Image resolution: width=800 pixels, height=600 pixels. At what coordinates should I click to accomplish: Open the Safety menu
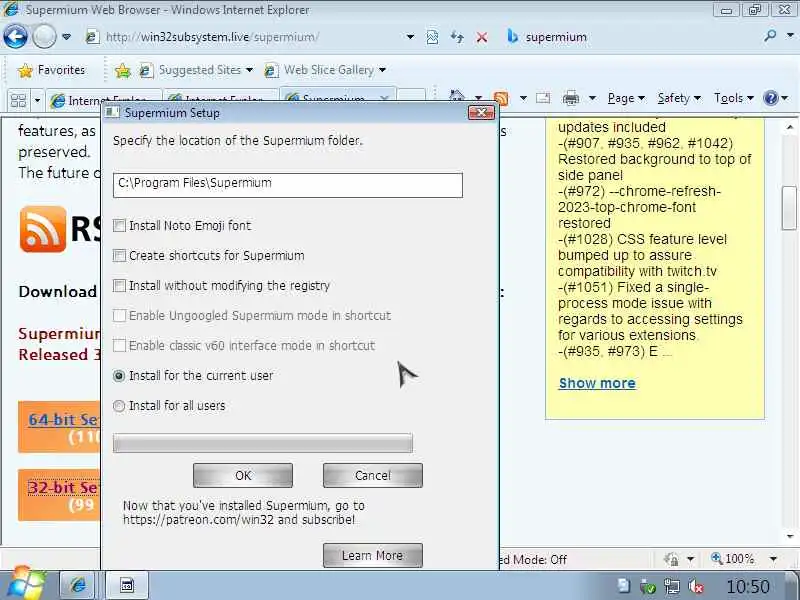(x=679, y=98)
